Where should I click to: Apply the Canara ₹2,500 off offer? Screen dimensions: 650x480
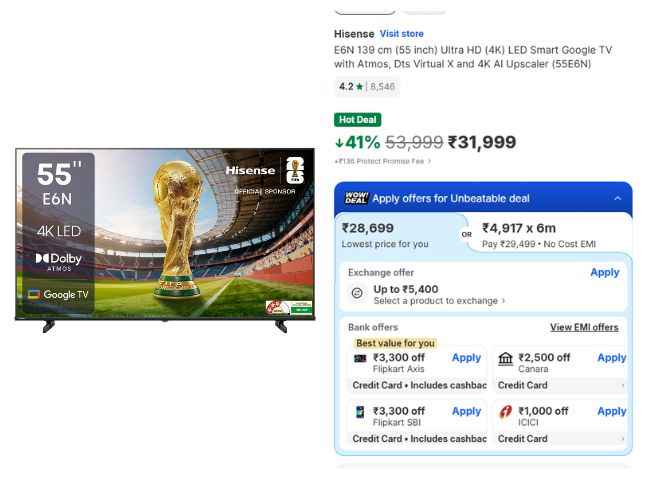point(611,358)
